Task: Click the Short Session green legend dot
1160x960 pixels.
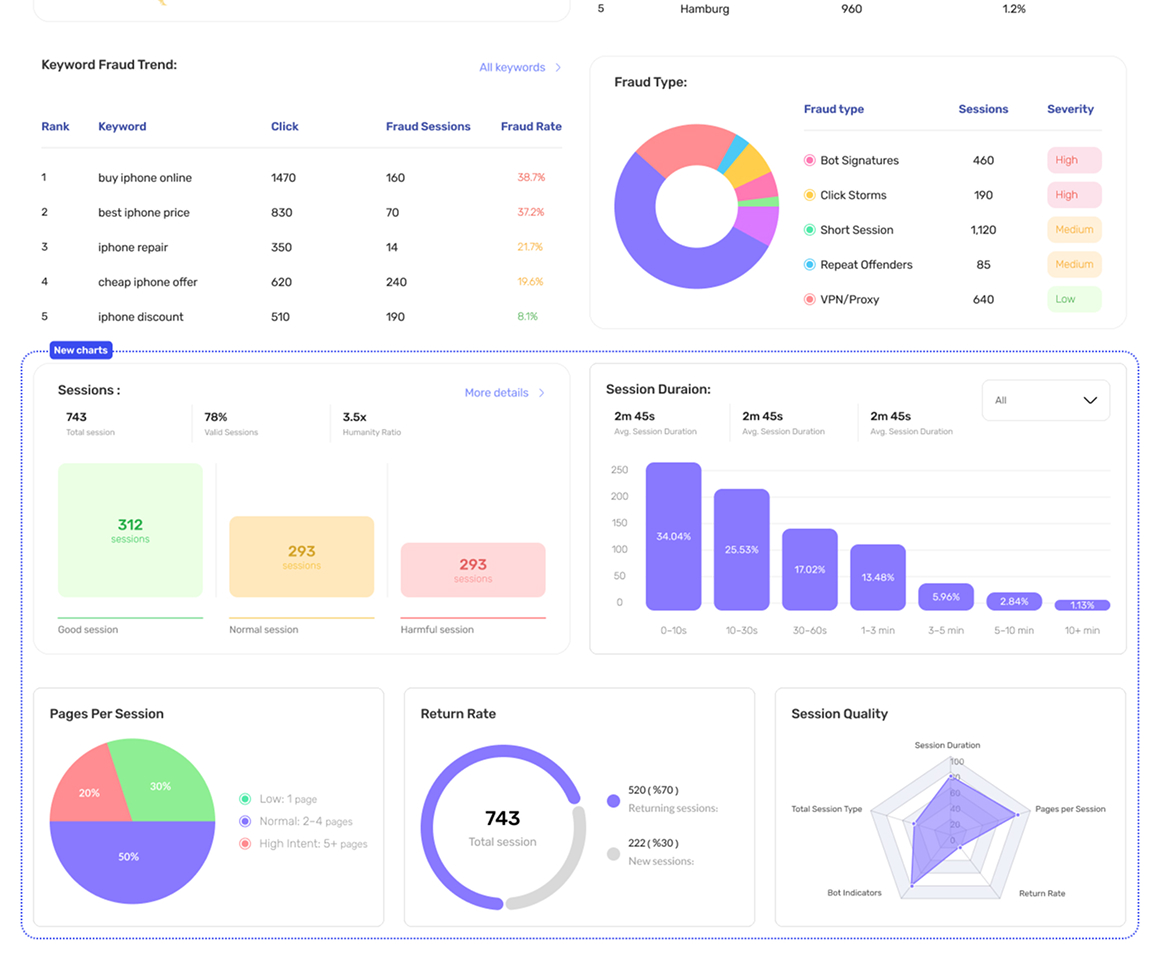Action: point(809,230)
